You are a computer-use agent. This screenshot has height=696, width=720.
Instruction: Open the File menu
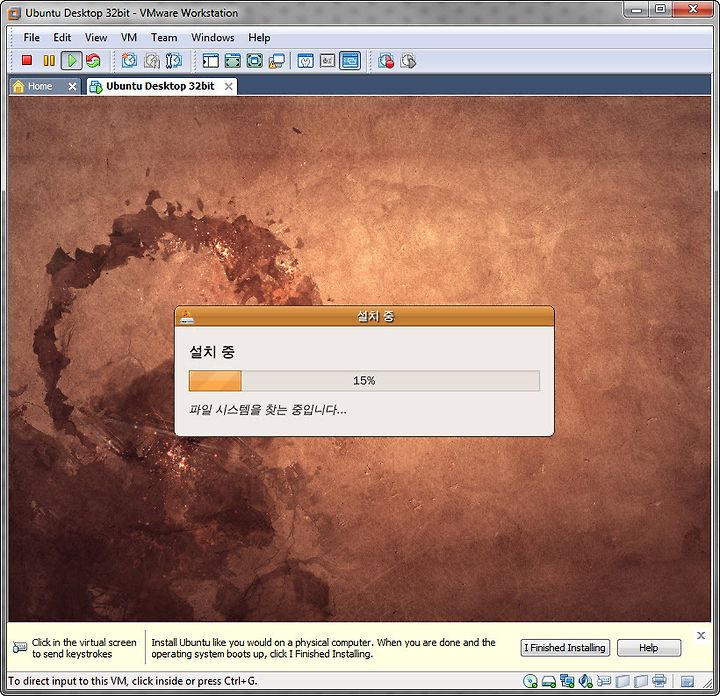[31, 38]
